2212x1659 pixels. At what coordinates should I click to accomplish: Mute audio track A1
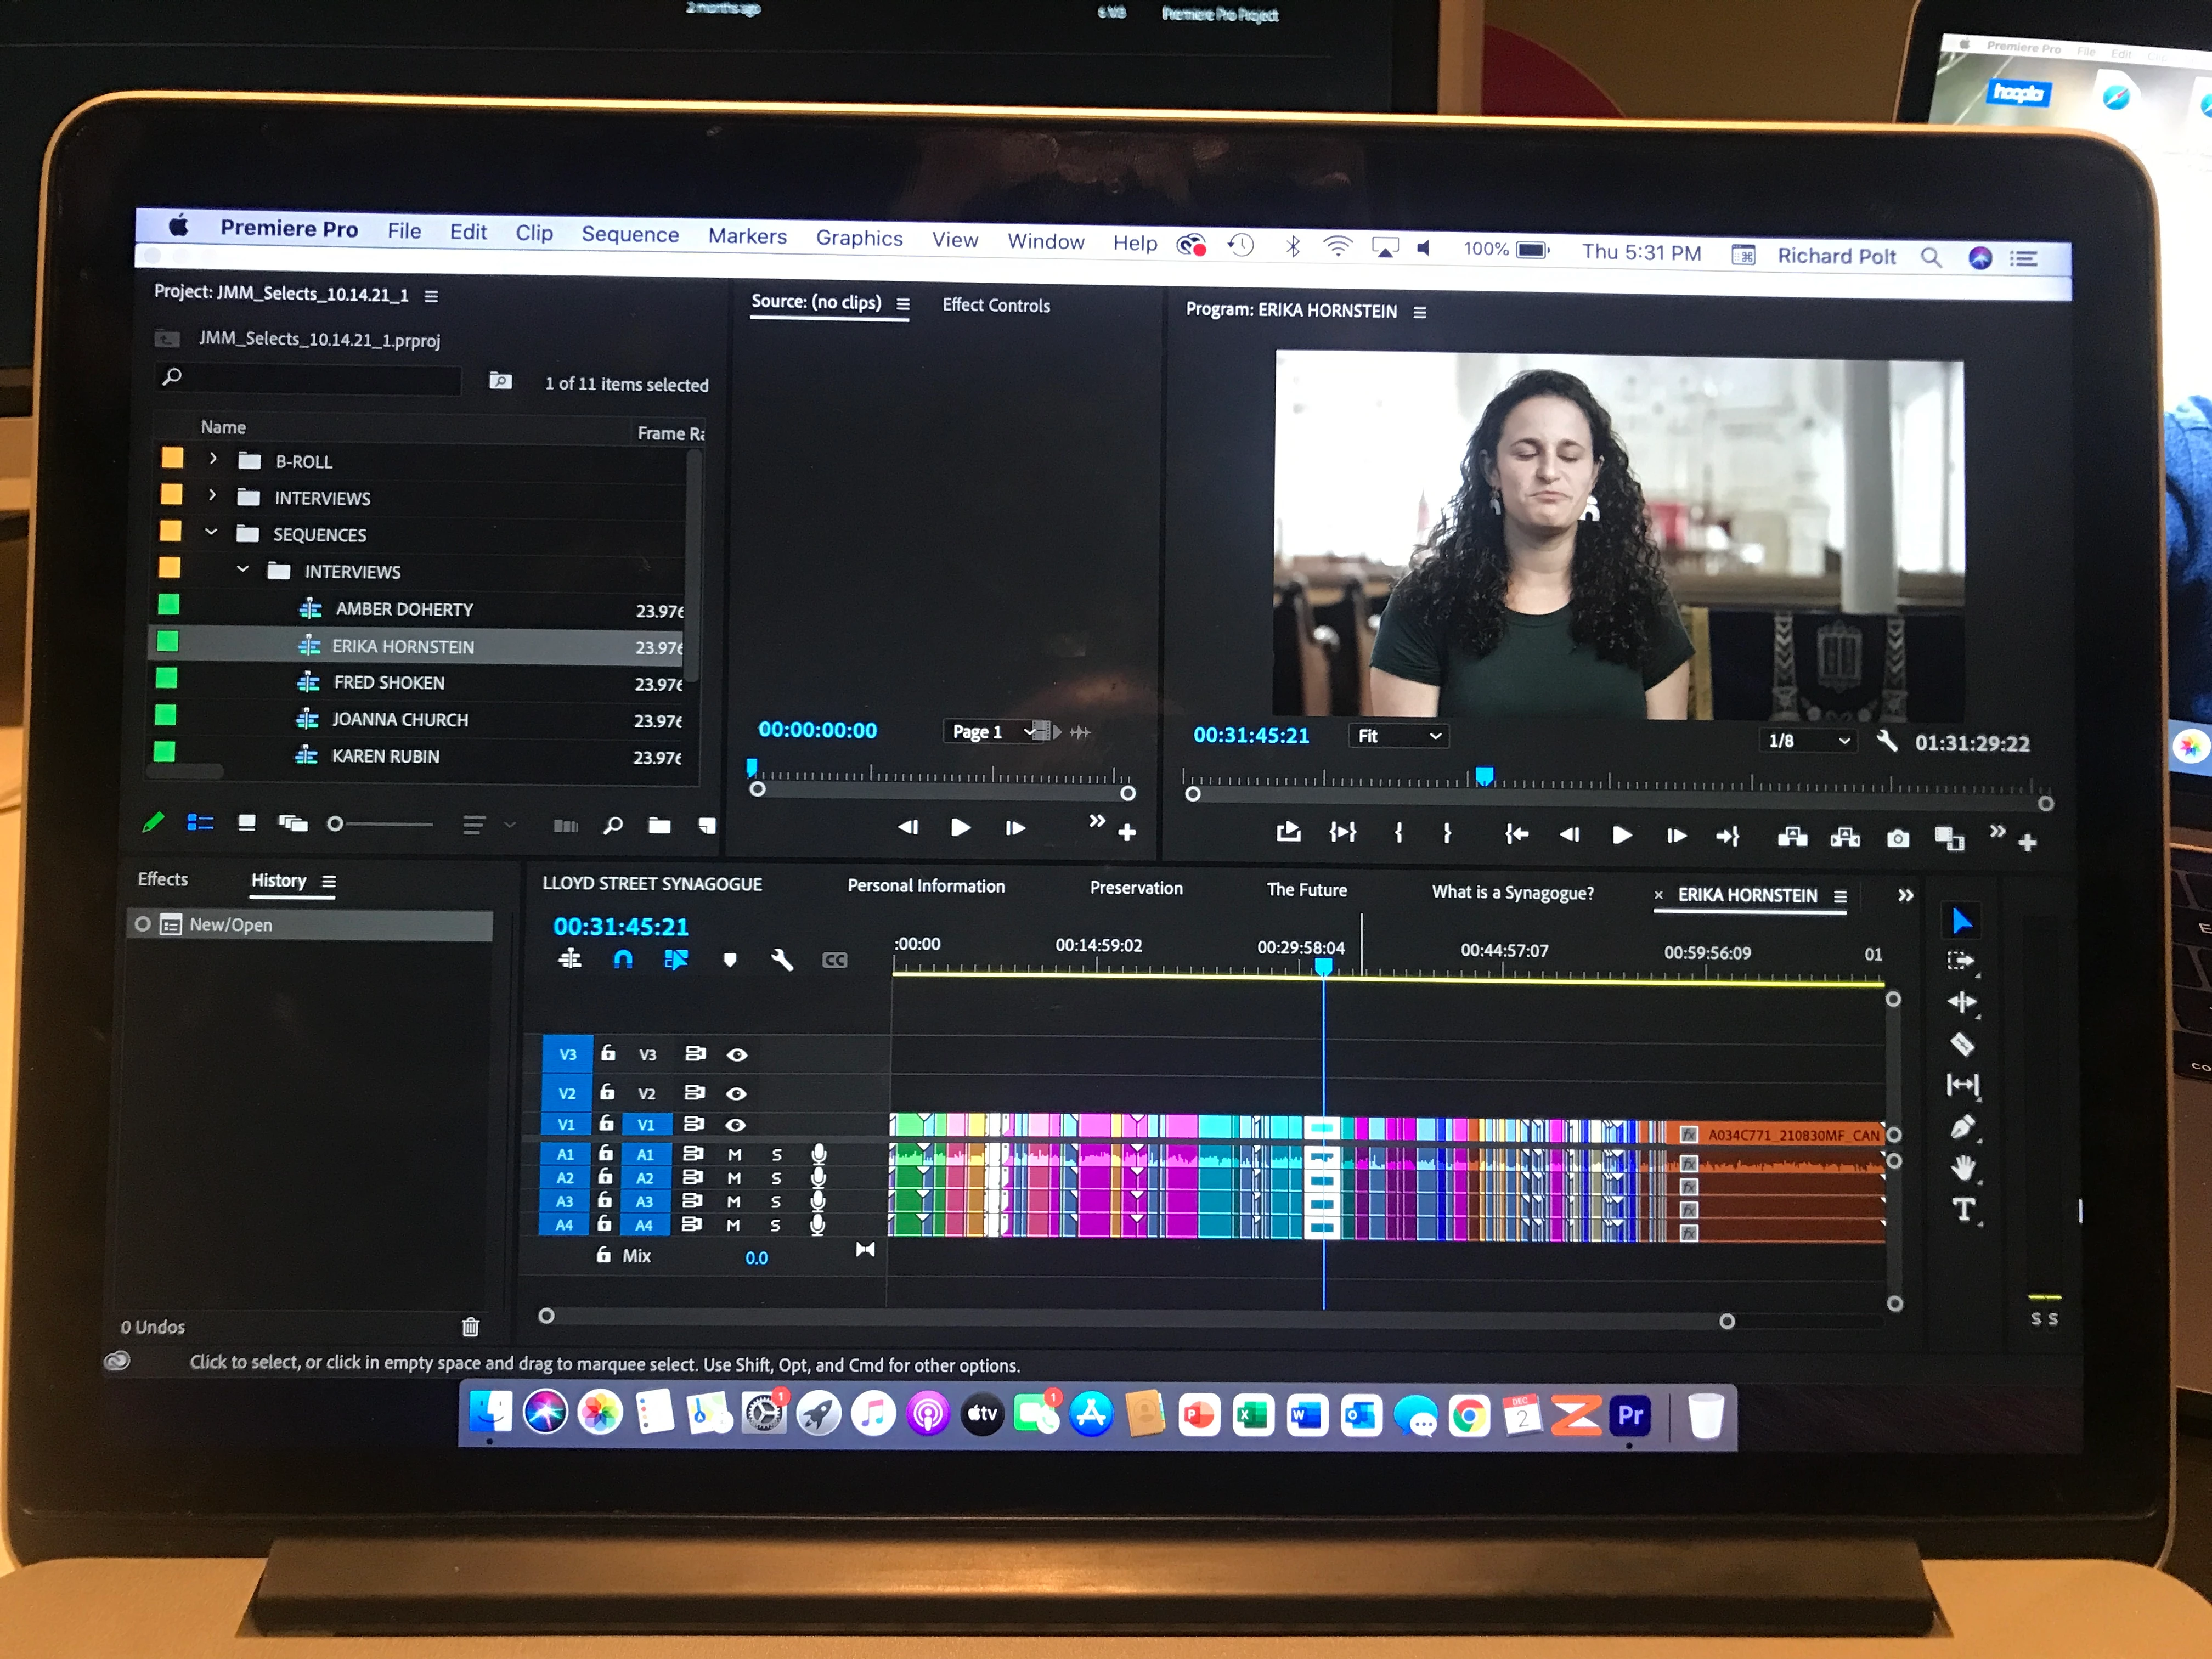tap(734, 1154)
